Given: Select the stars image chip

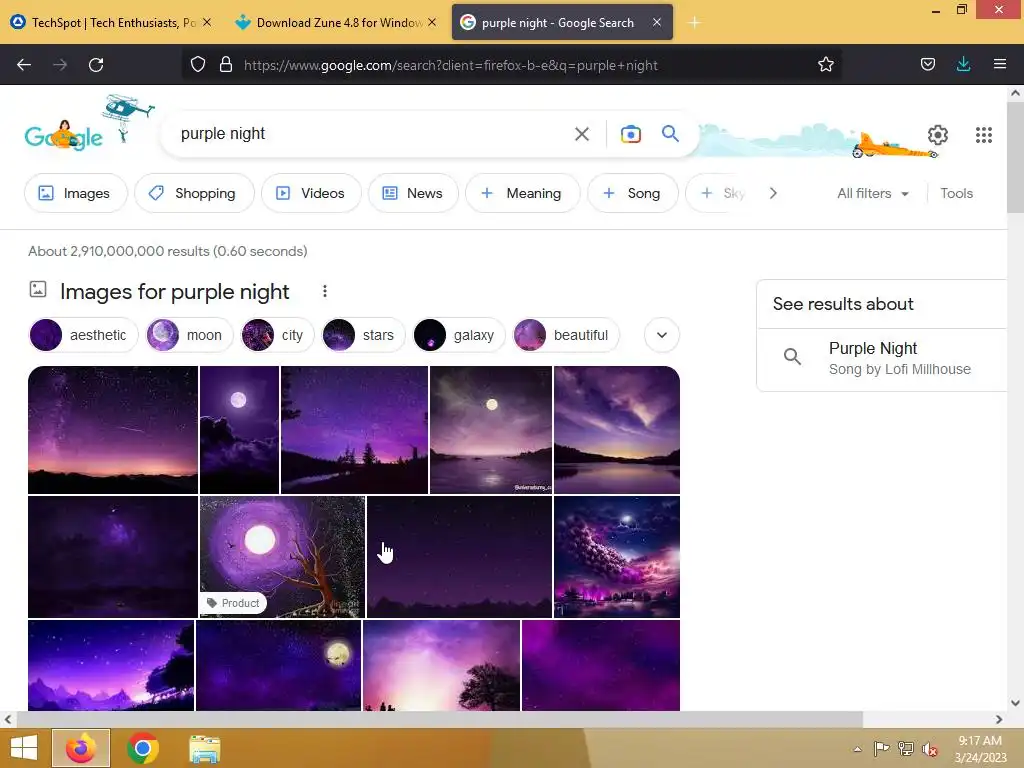Looking at the screenshot, I should click(x=363, y=335).
